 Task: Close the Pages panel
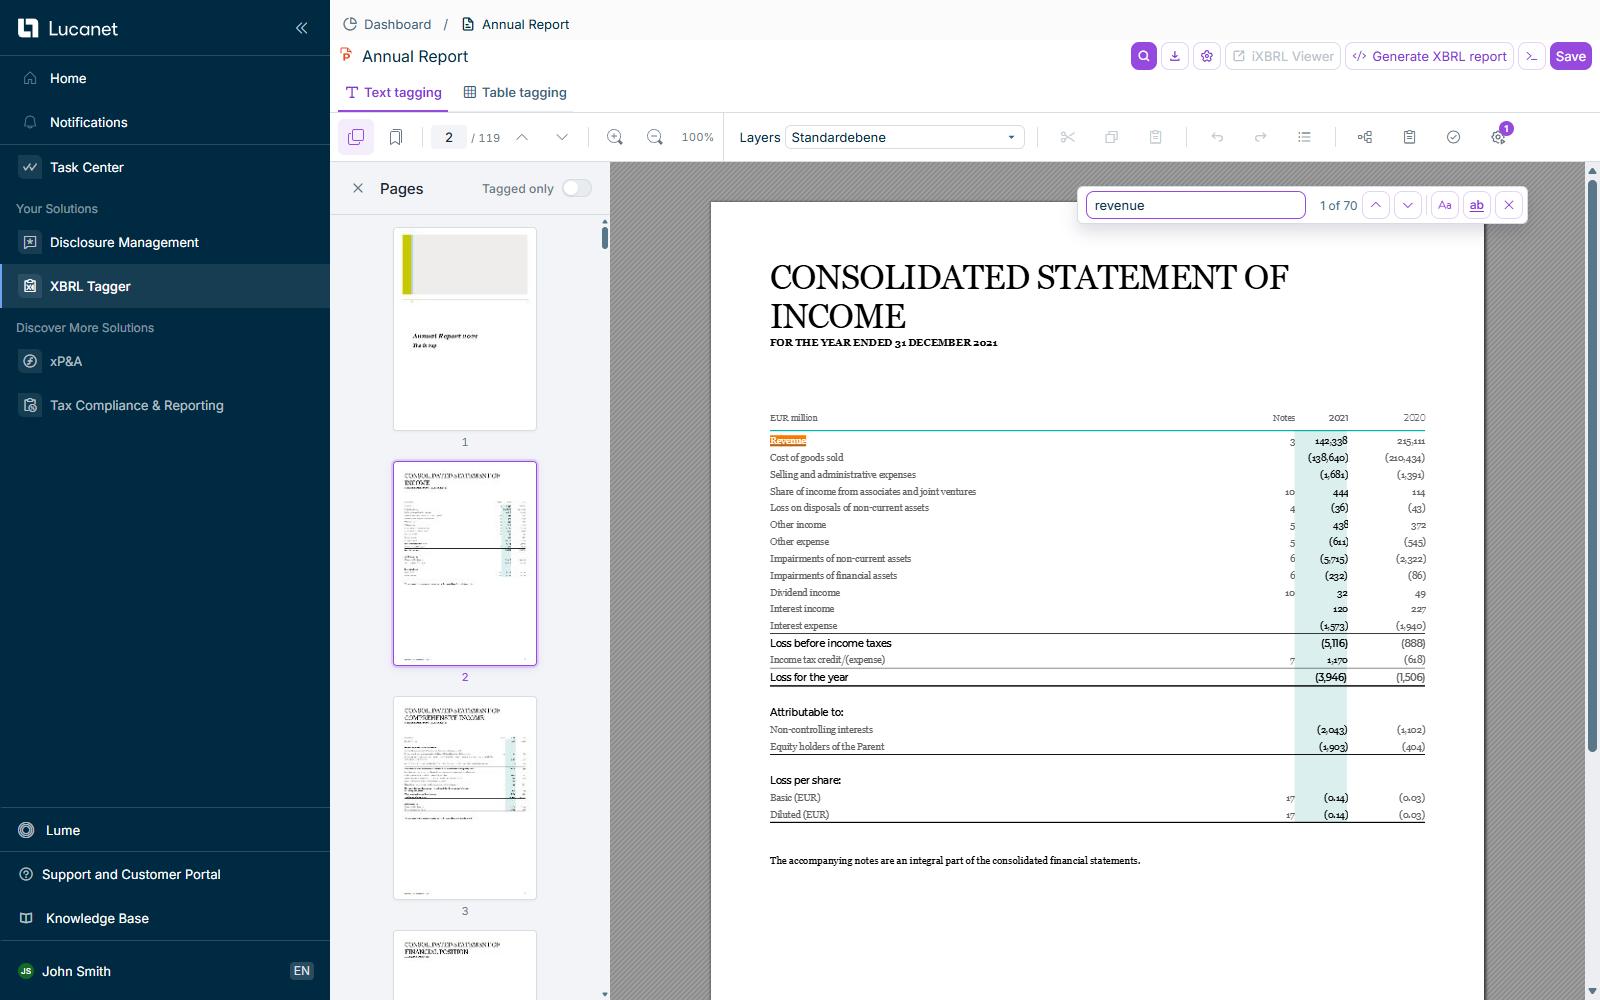tap(358, 188)
